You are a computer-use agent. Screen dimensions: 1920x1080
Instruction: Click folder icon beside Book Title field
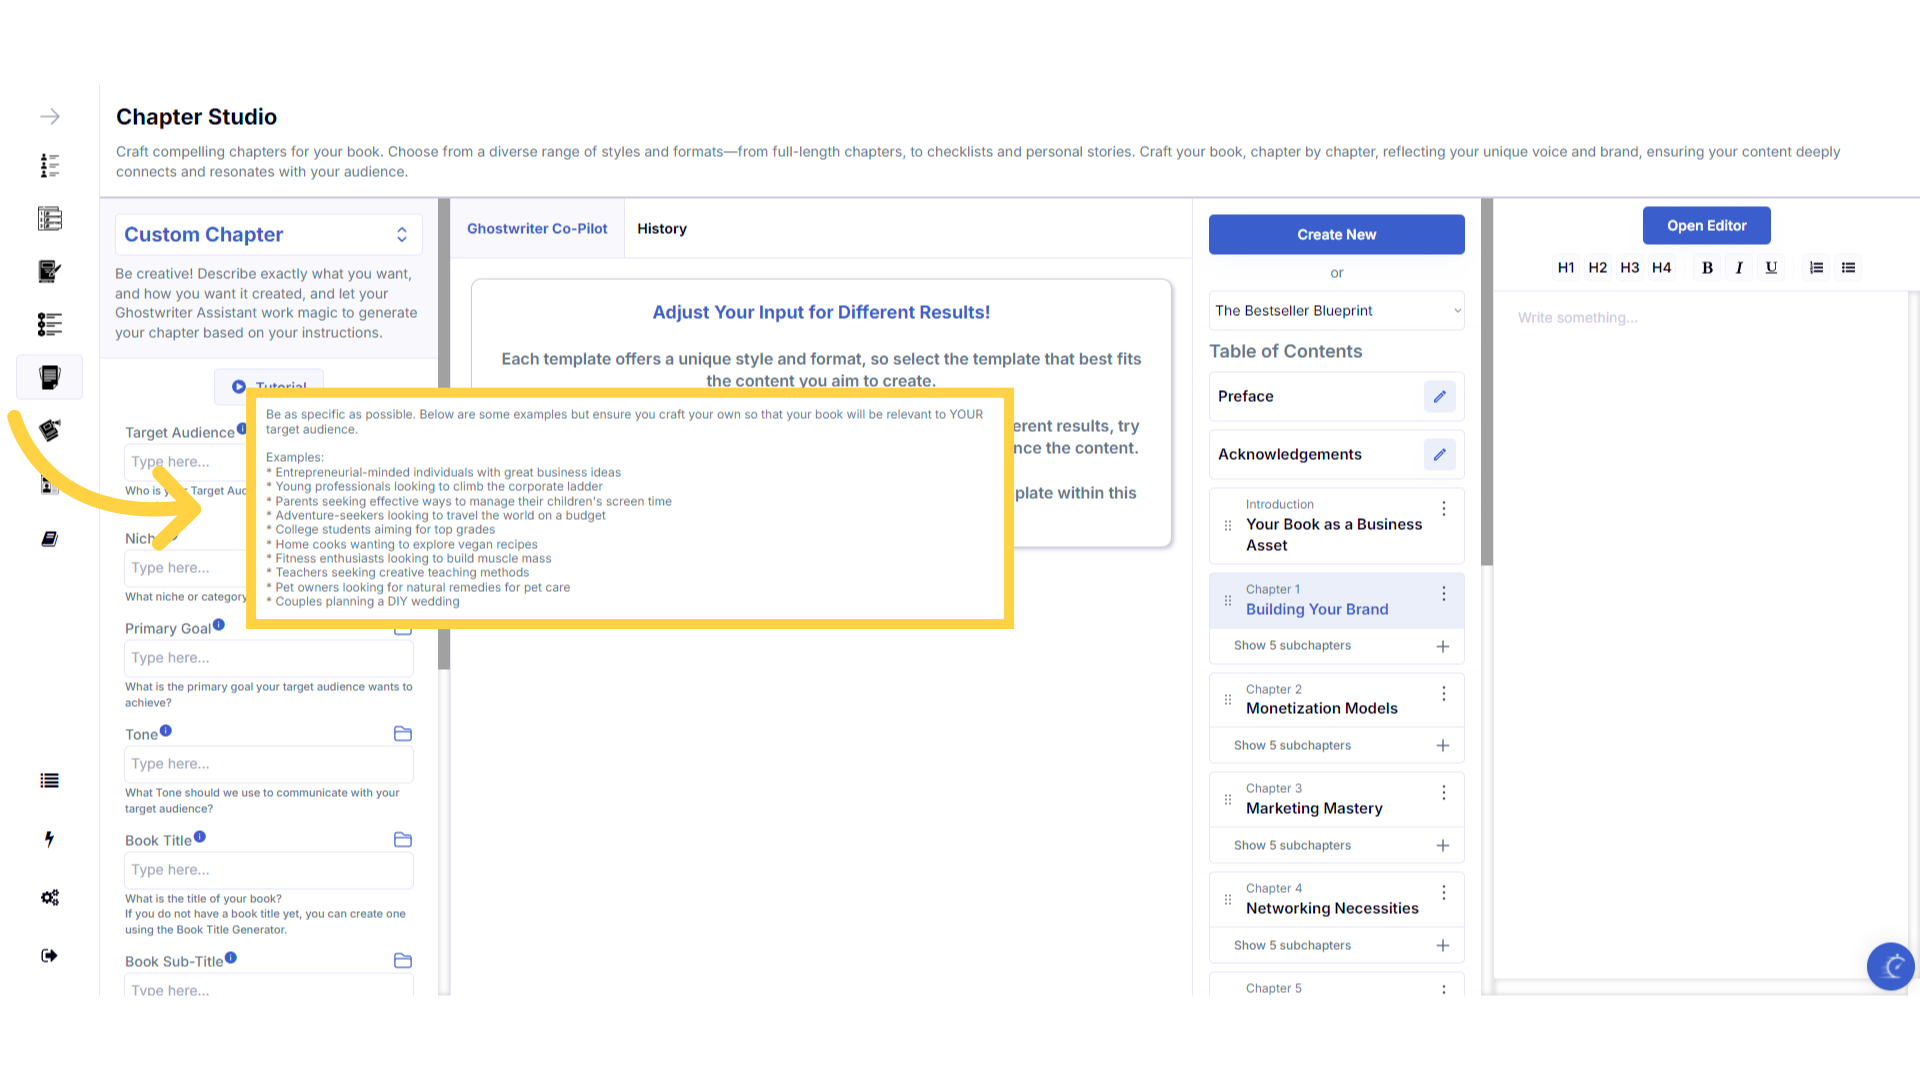[x=403, y=840]
